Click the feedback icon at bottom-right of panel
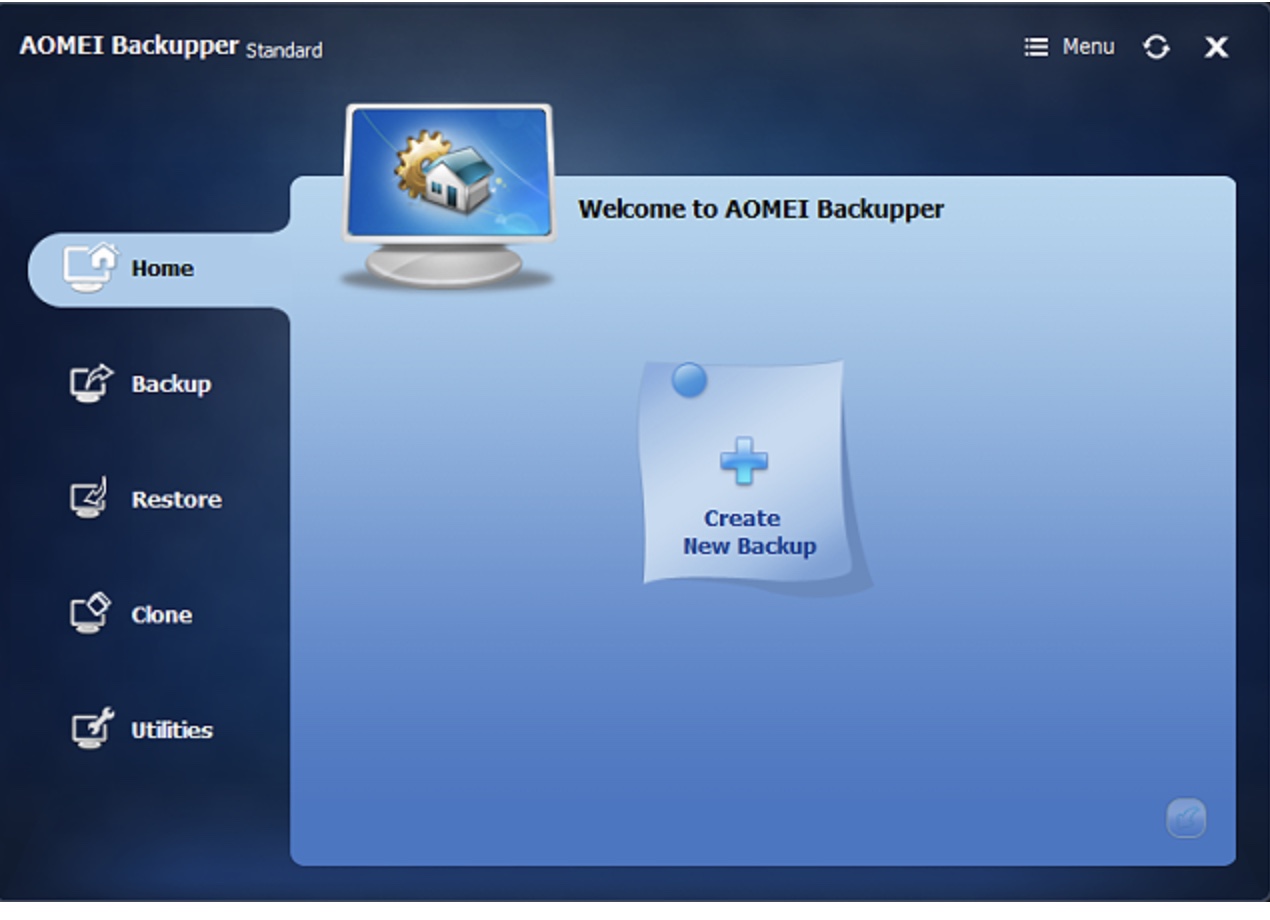The width and height of the screenshot is (1270, 920). click(1186, 819)
